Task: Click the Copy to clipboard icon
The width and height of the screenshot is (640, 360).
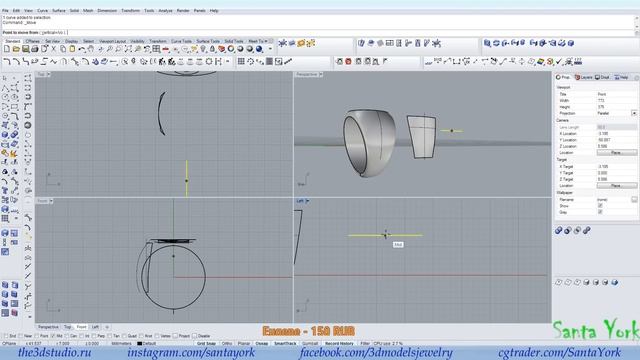Action: click(63, 49)
